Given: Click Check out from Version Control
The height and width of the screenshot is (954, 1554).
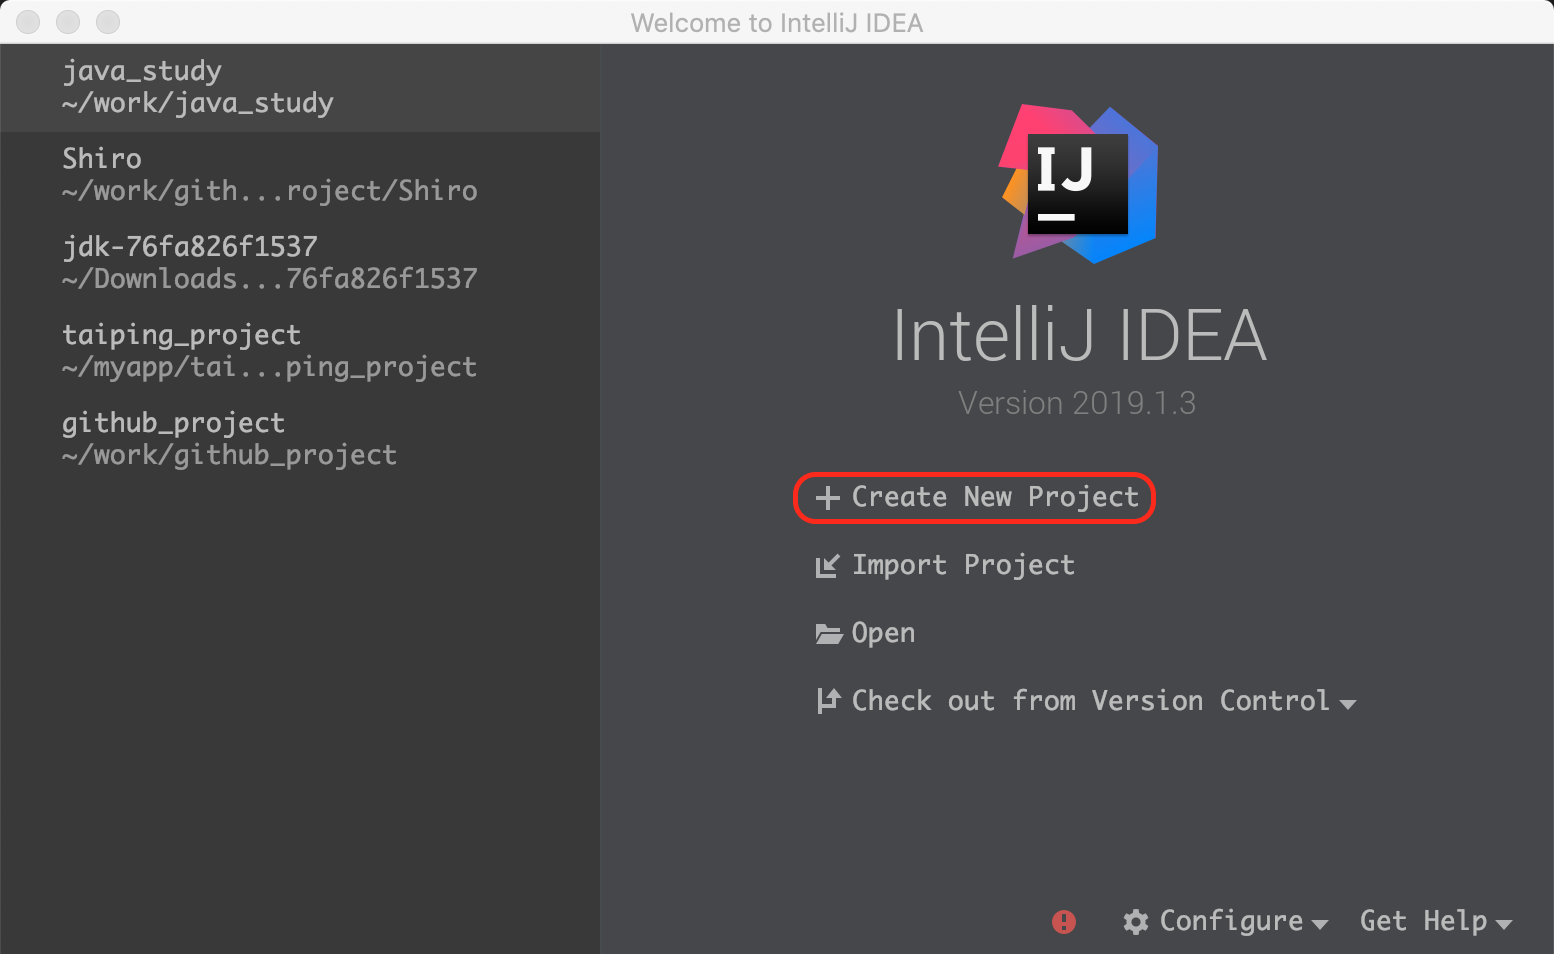Looking at the screenshot, I should [x=1091, y=701].
